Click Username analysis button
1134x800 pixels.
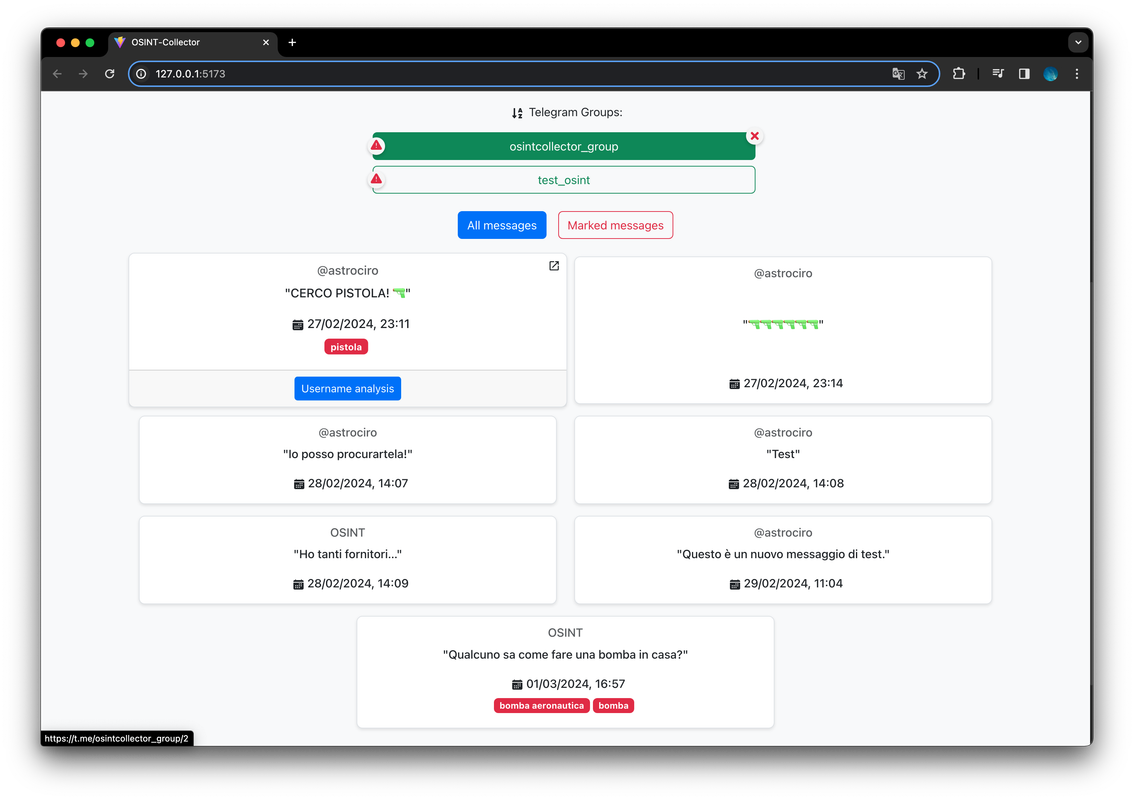[347, 388]
